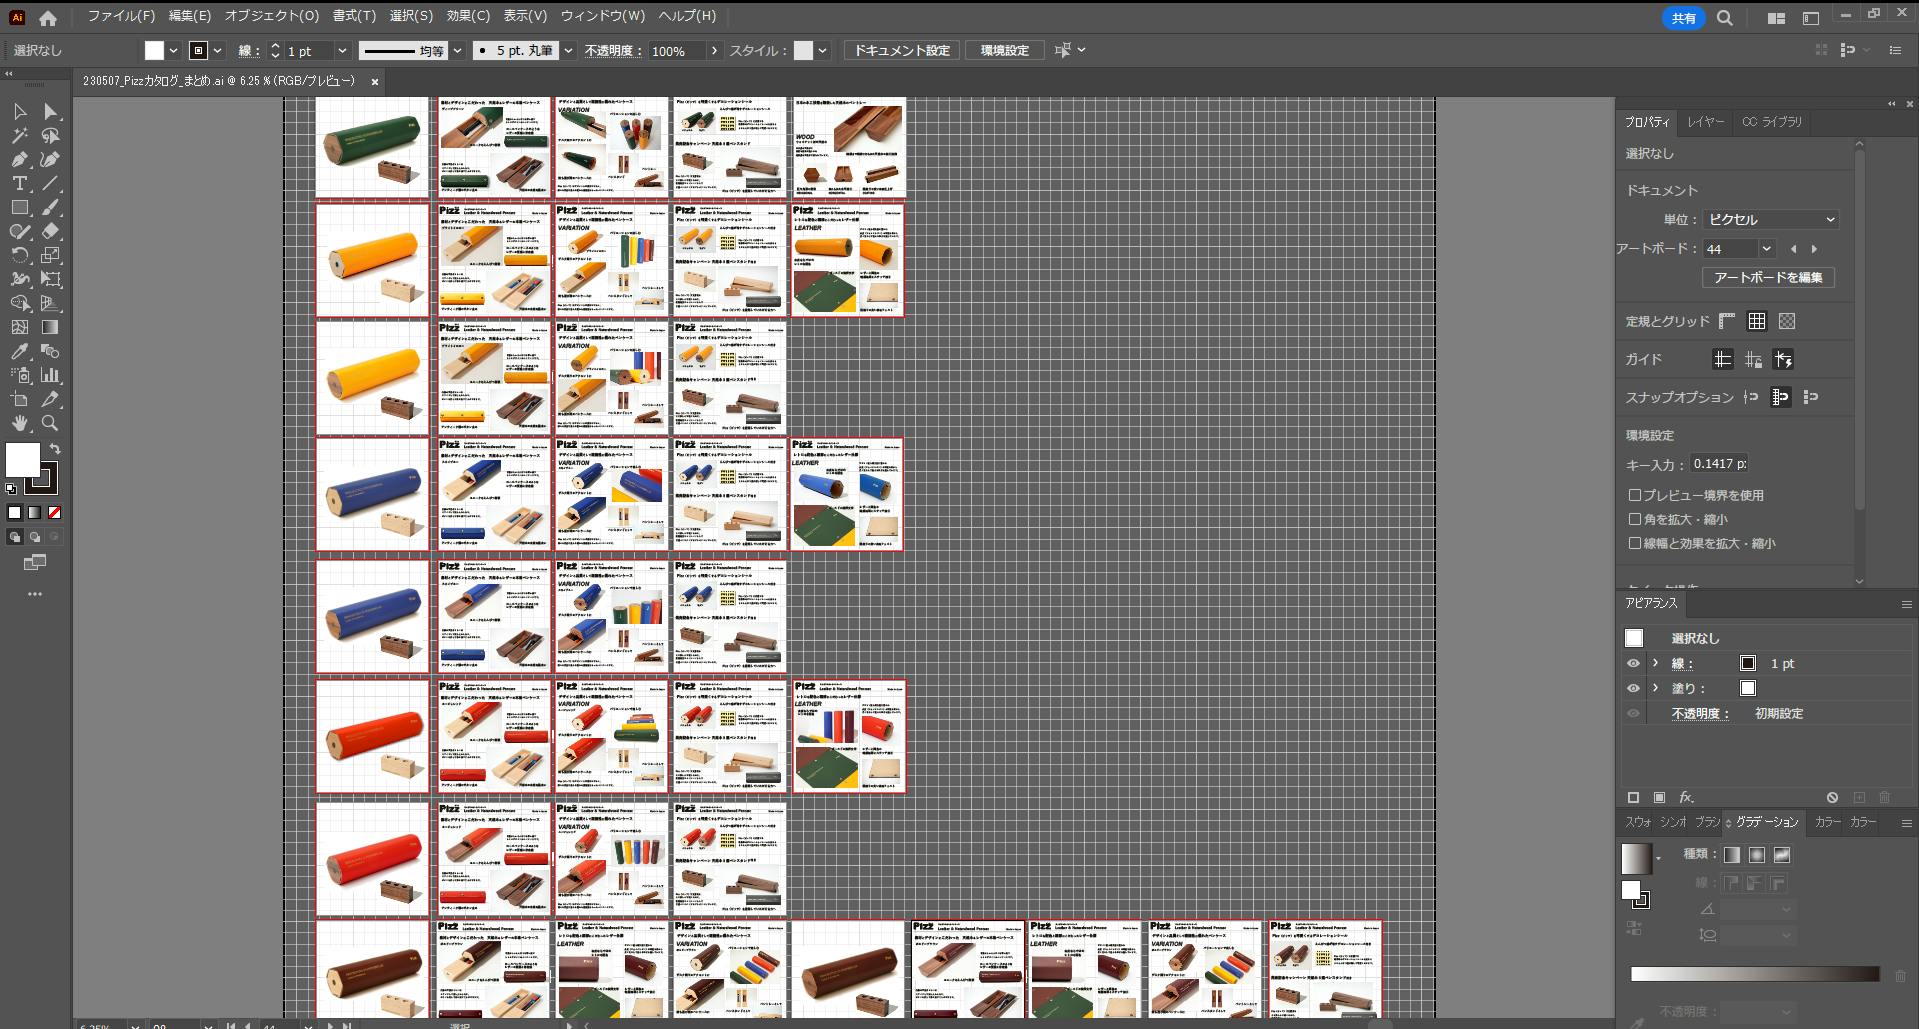Enable the プレビュー境界を使用 checkbox
1919x1029 pixels.
pos(1635,495)
